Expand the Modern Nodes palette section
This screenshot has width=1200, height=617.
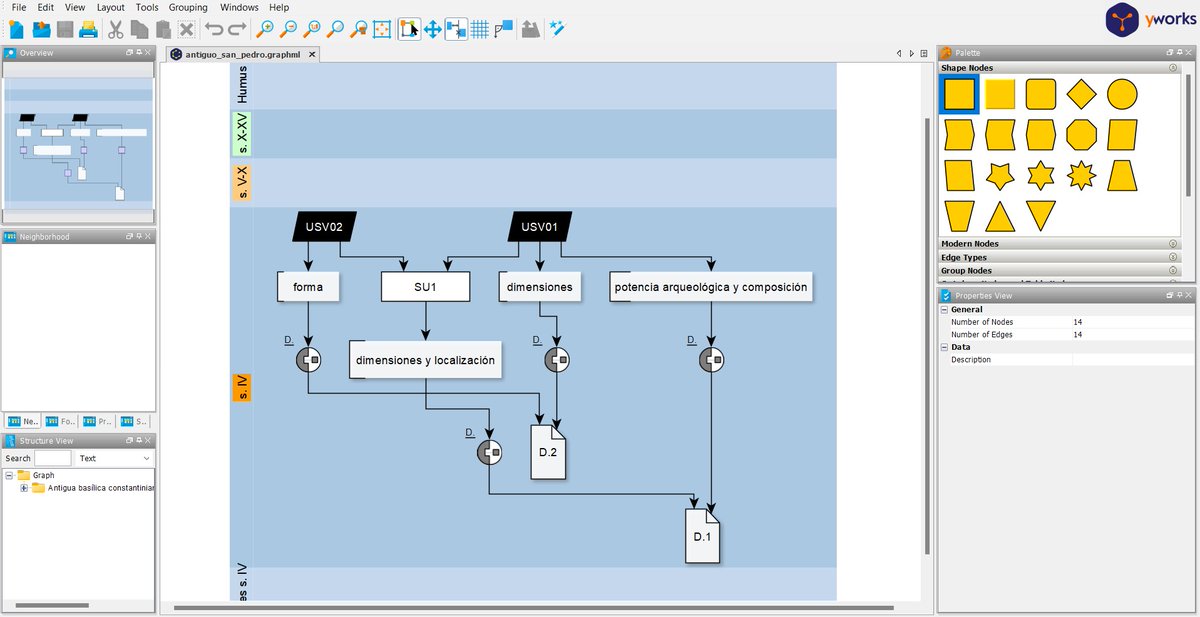tap(1173, 244)
